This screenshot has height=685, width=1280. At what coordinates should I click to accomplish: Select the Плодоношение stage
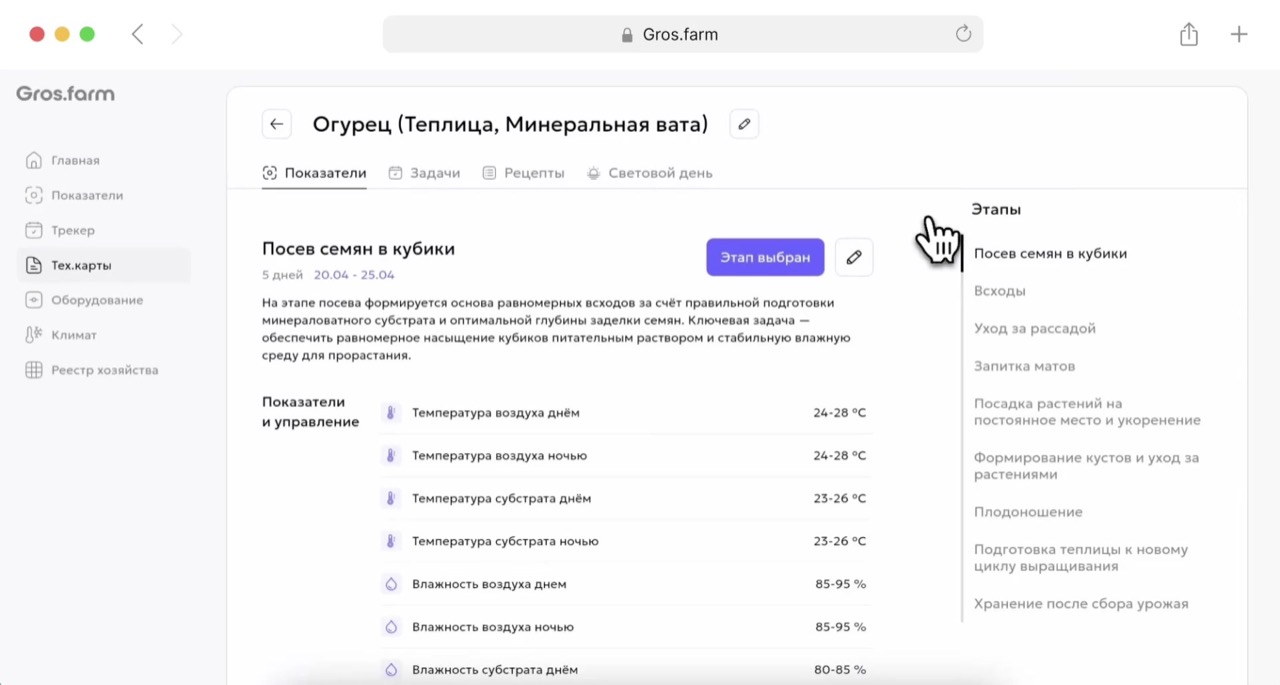(x=1028, y=512)
